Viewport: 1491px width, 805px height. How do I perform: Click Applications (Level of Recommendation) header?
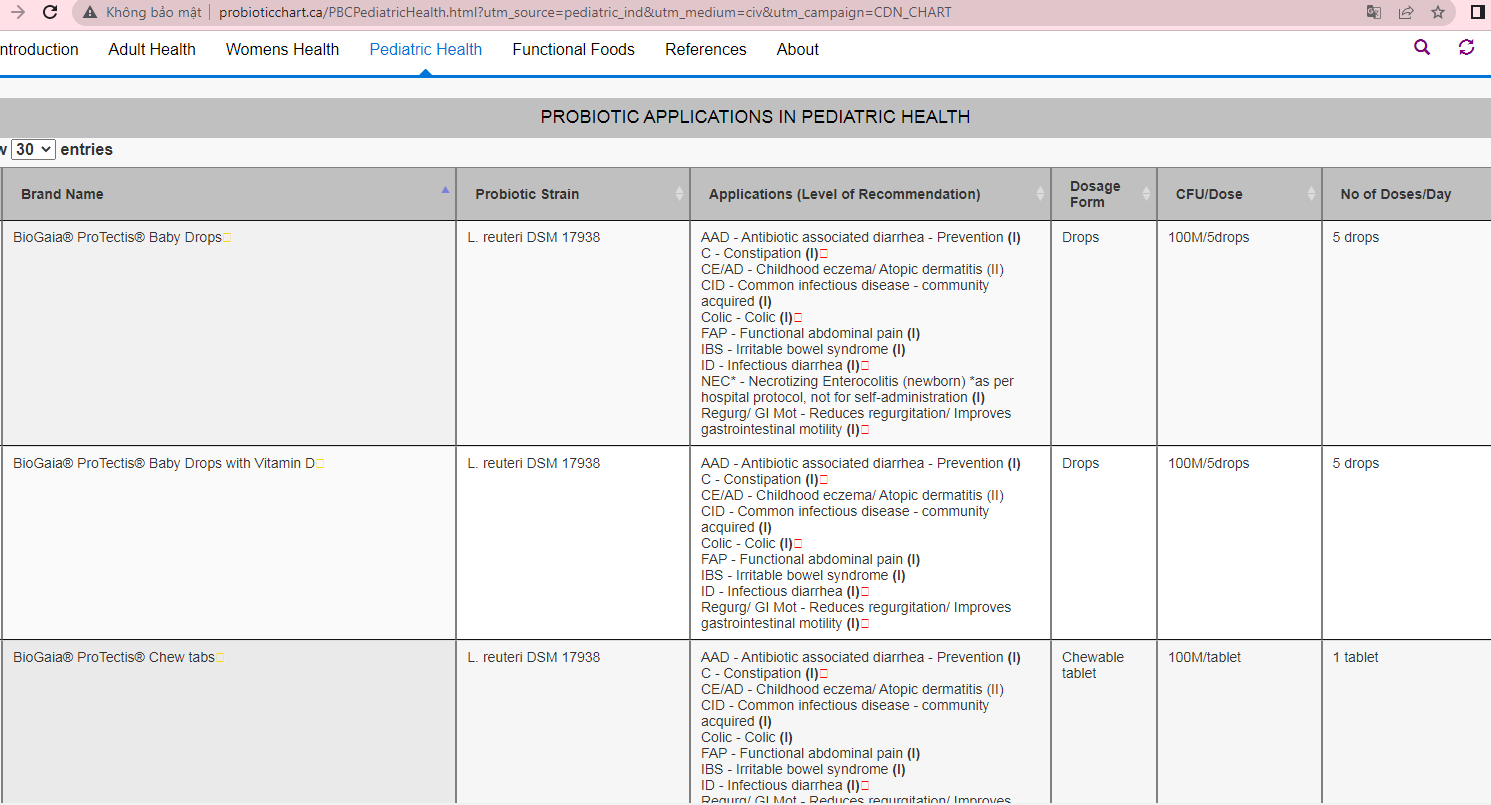[870, 194]
